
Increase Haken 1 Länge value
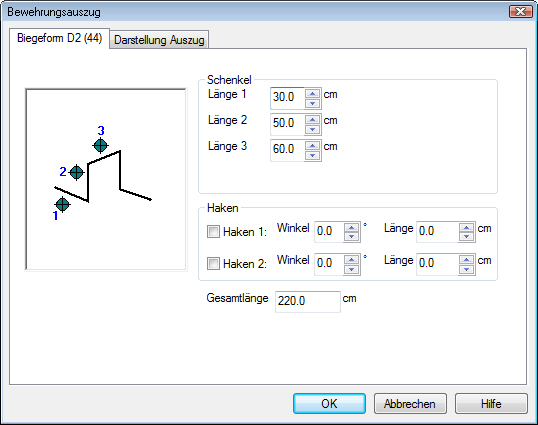tap(467, 228)
